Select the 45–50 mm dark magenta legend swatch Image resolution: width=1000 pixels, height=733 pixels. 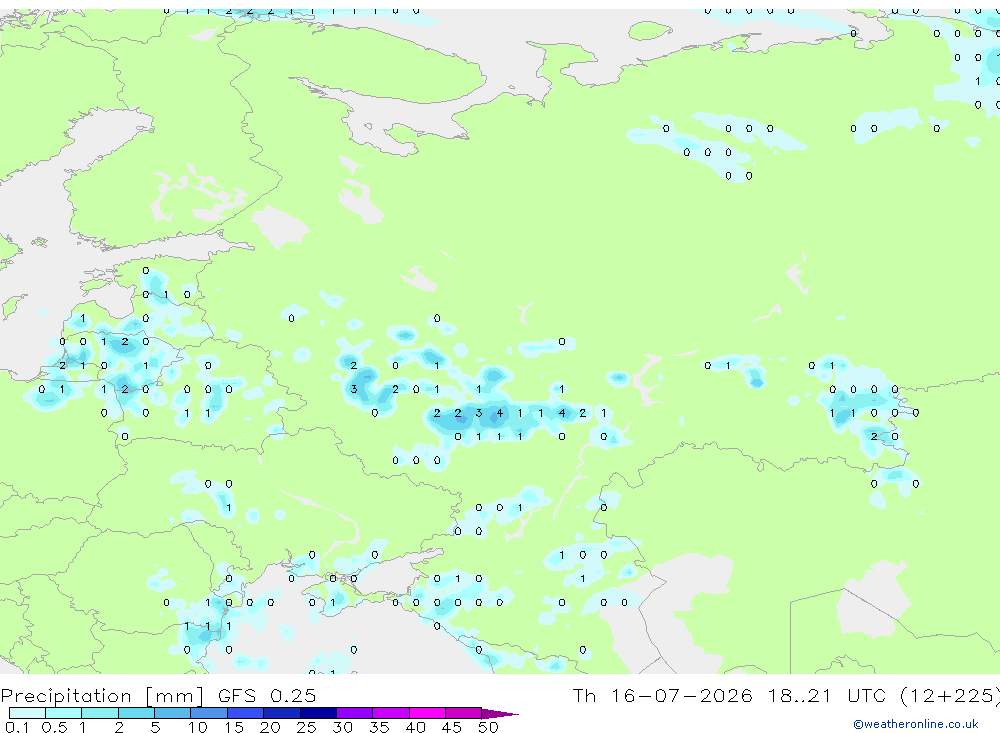[x=464, y=713]
